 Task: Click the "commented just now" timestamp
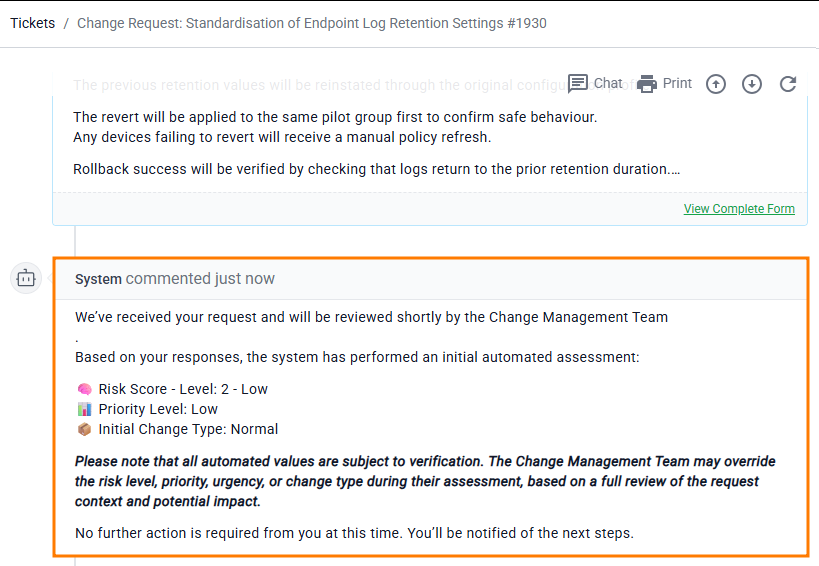coord(200,279)
